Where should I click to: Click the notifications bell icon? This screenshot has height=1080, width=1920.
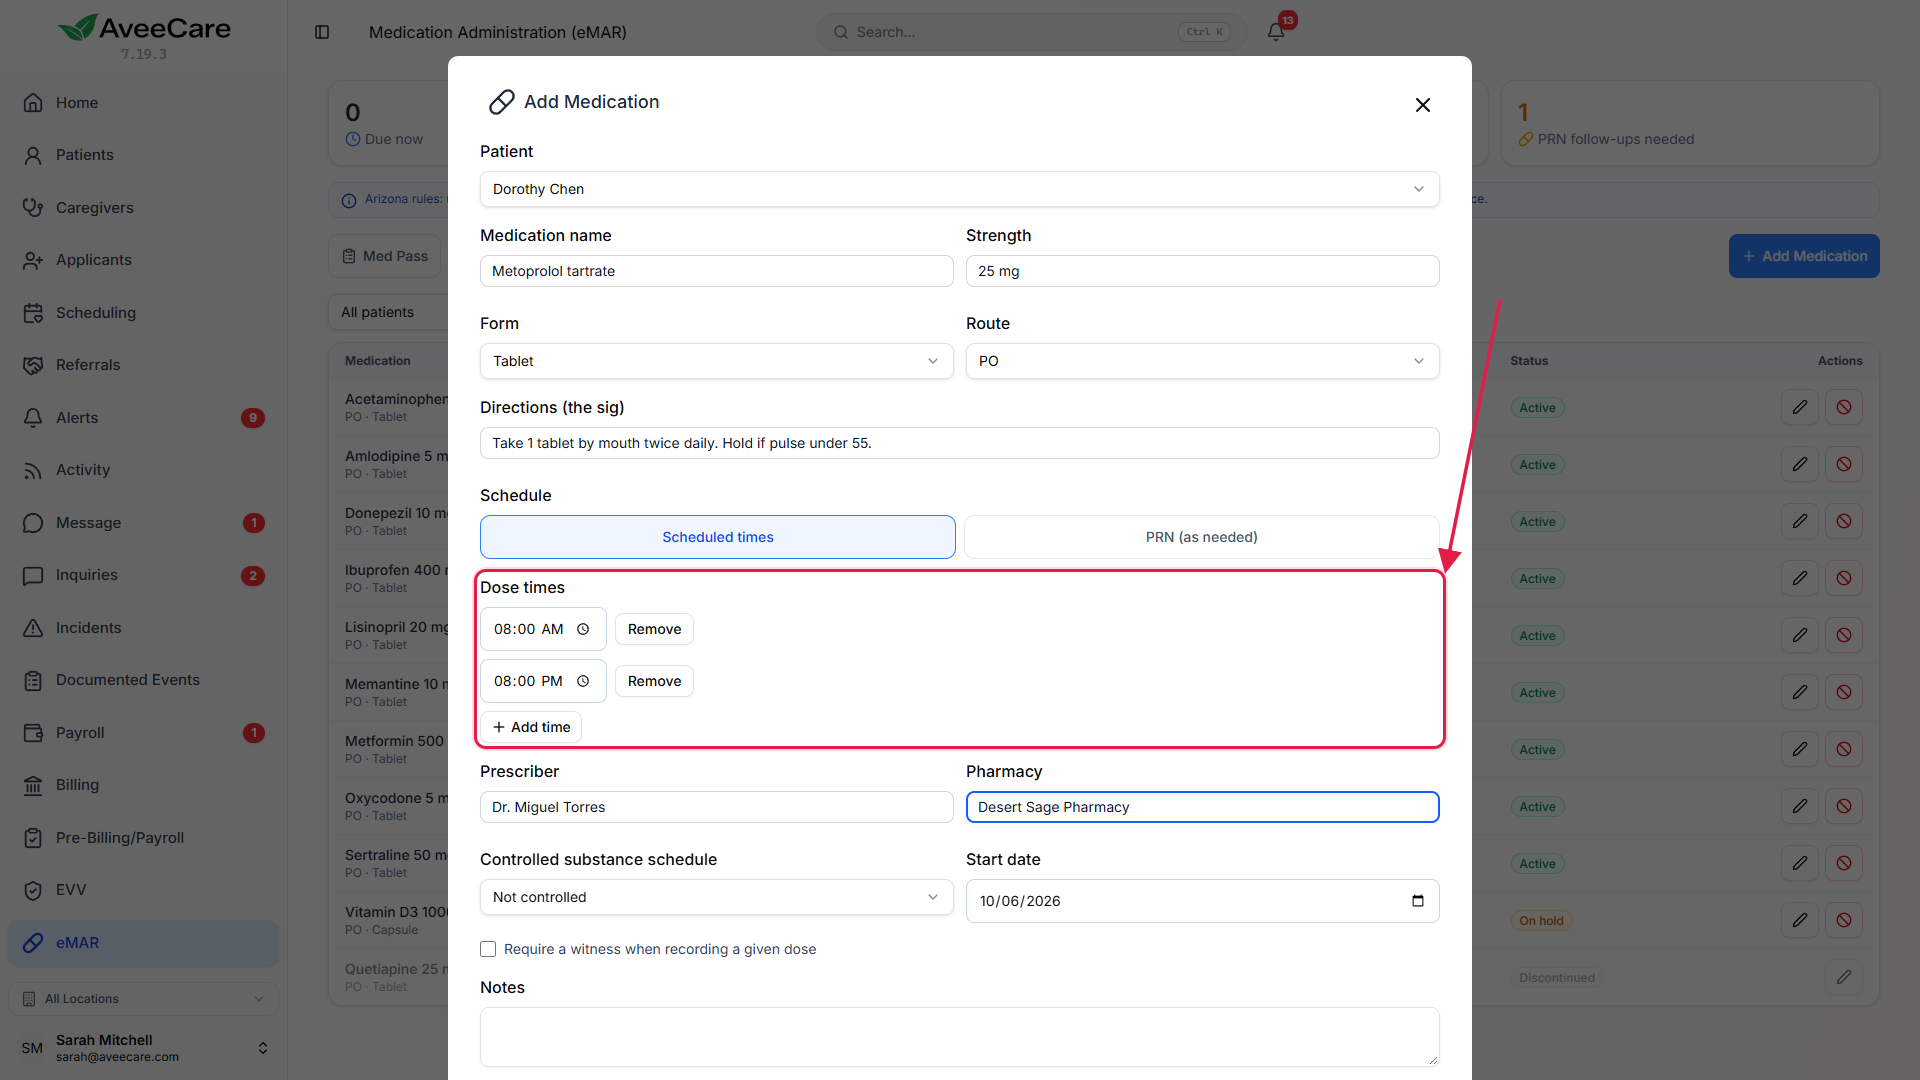coord(1275,32)
